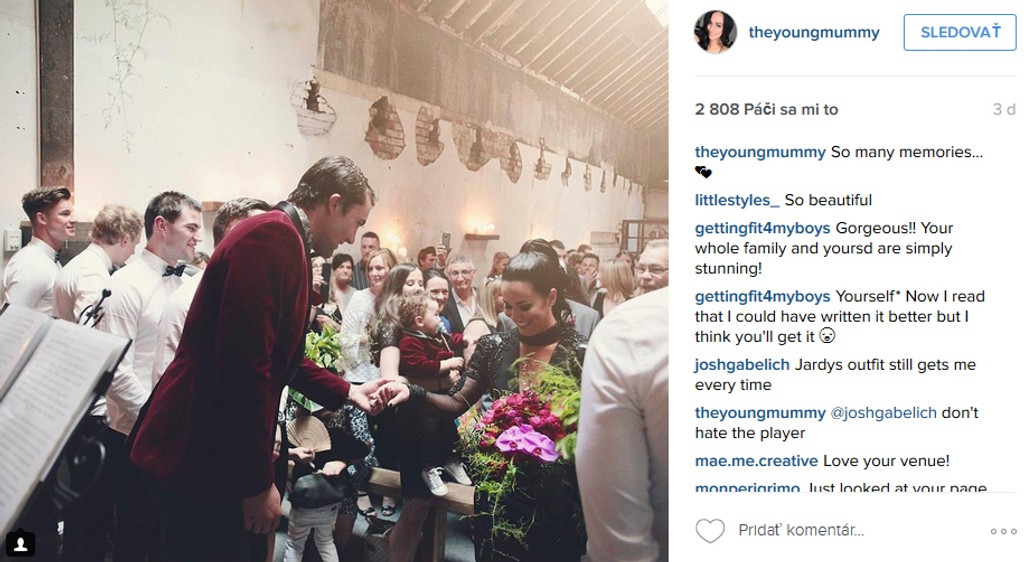Open littlestyles_ commenter profile

pos(737,200)
